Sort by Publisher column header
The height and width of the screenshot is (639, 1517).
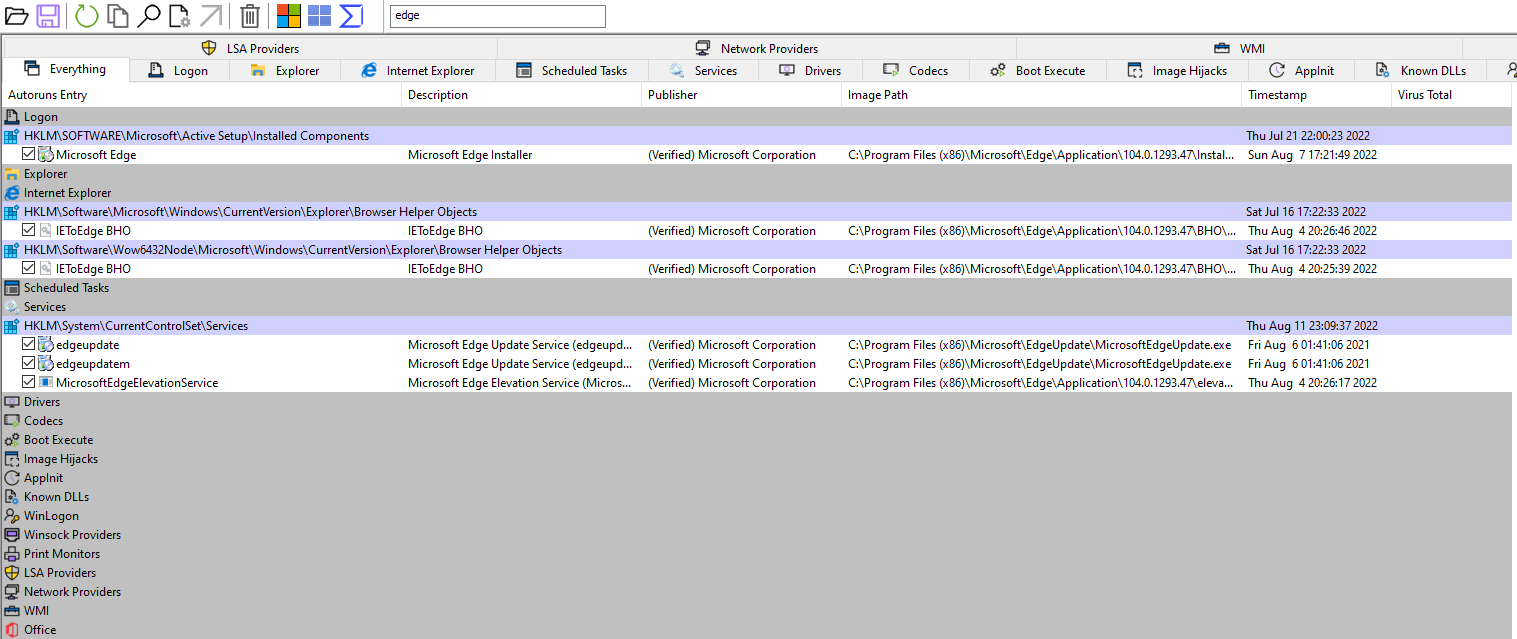741,95
